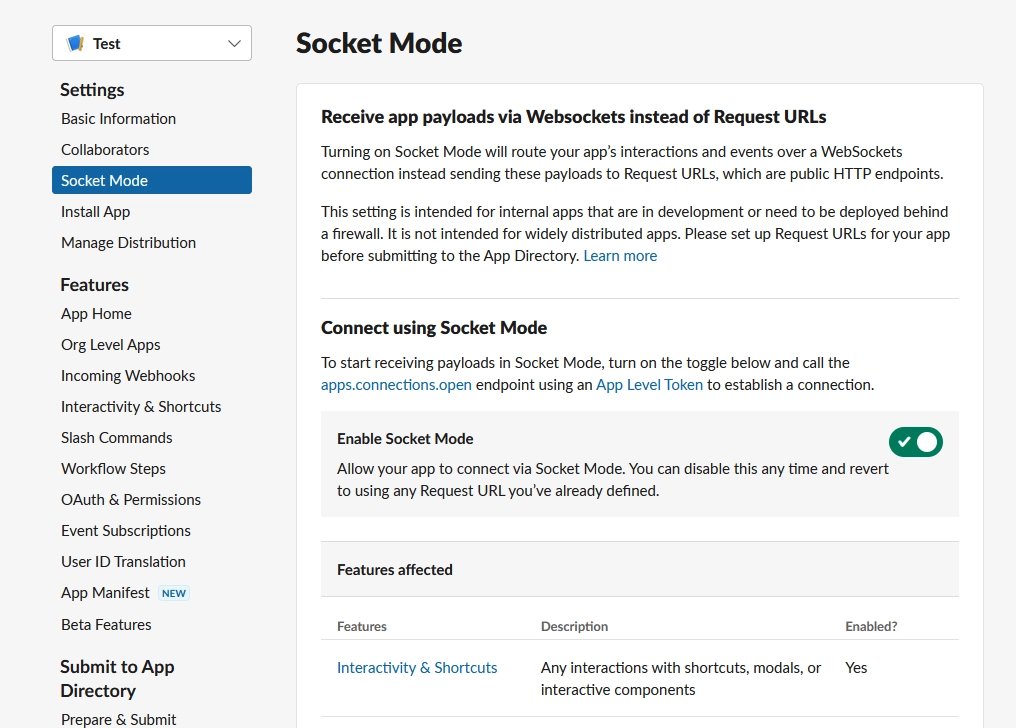
Task: Open Basic Information settings
Action: coord(118,118)
